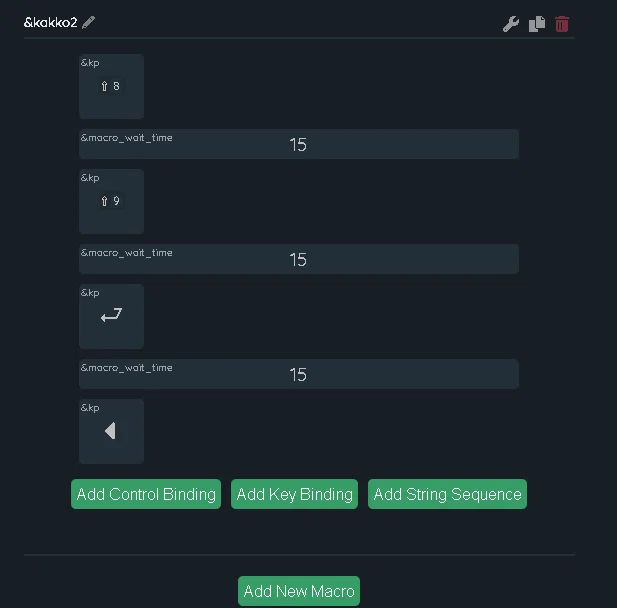Screen dimensions: 617x608
Task: Click the &kp label above Shift+8
Action: pos(90,63)
